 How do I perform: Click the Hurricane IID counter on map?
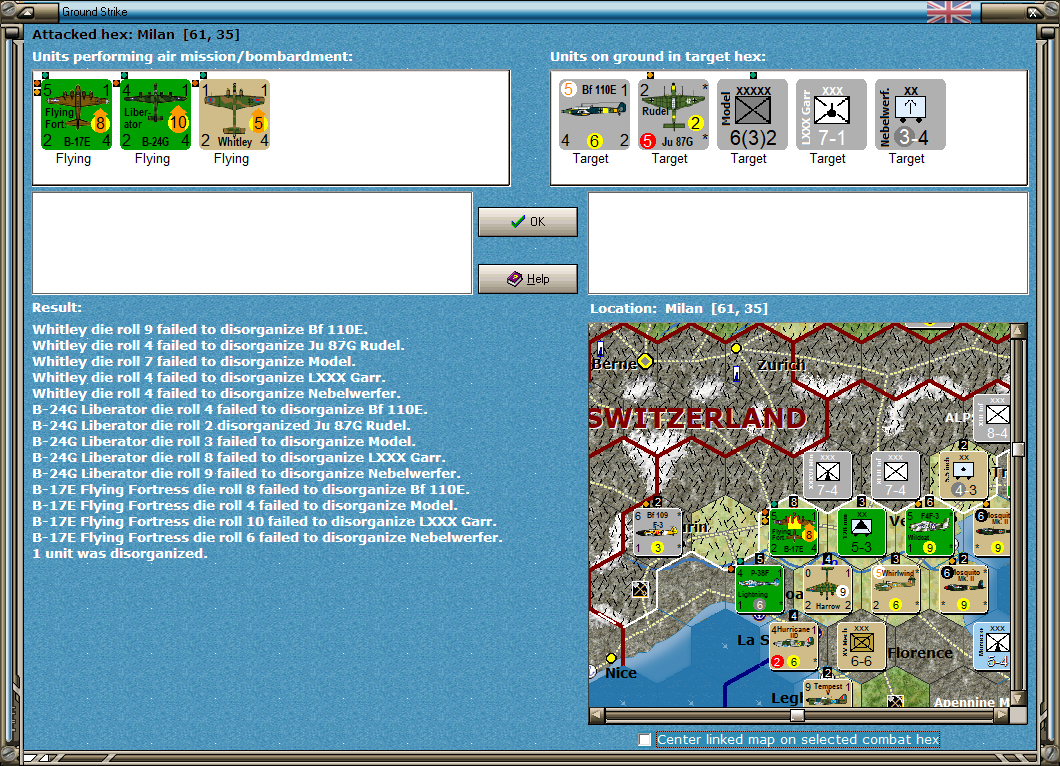(x=794, y=646)
